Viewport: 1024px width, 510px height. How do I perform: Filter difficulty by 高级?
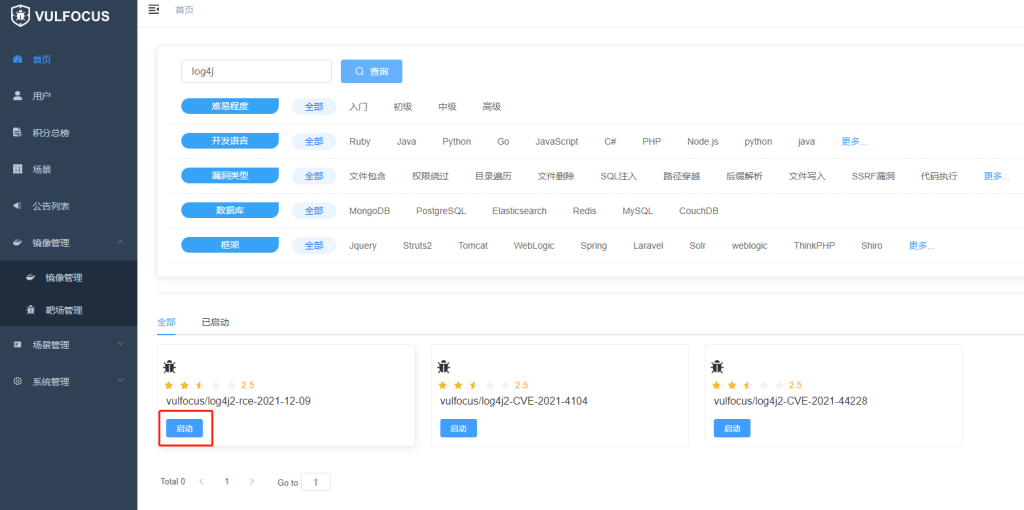(492, 106)
